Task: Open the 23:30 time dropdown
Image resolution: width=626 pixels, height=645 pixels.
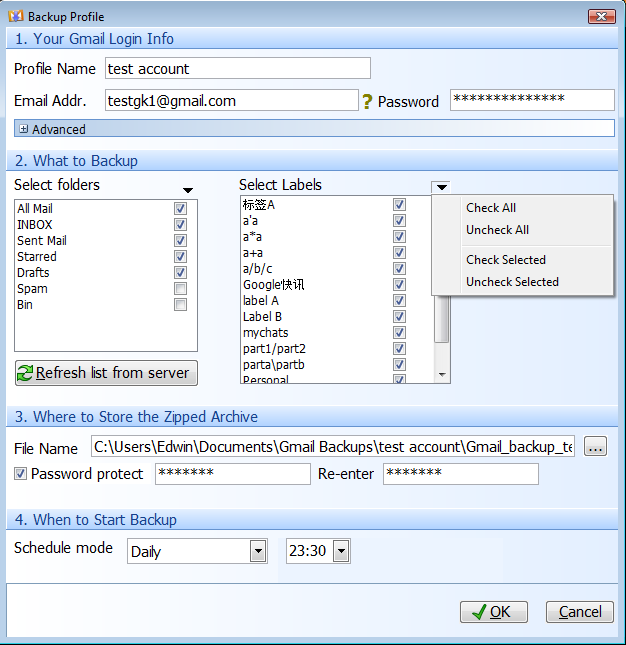Action: pos(341,551)
